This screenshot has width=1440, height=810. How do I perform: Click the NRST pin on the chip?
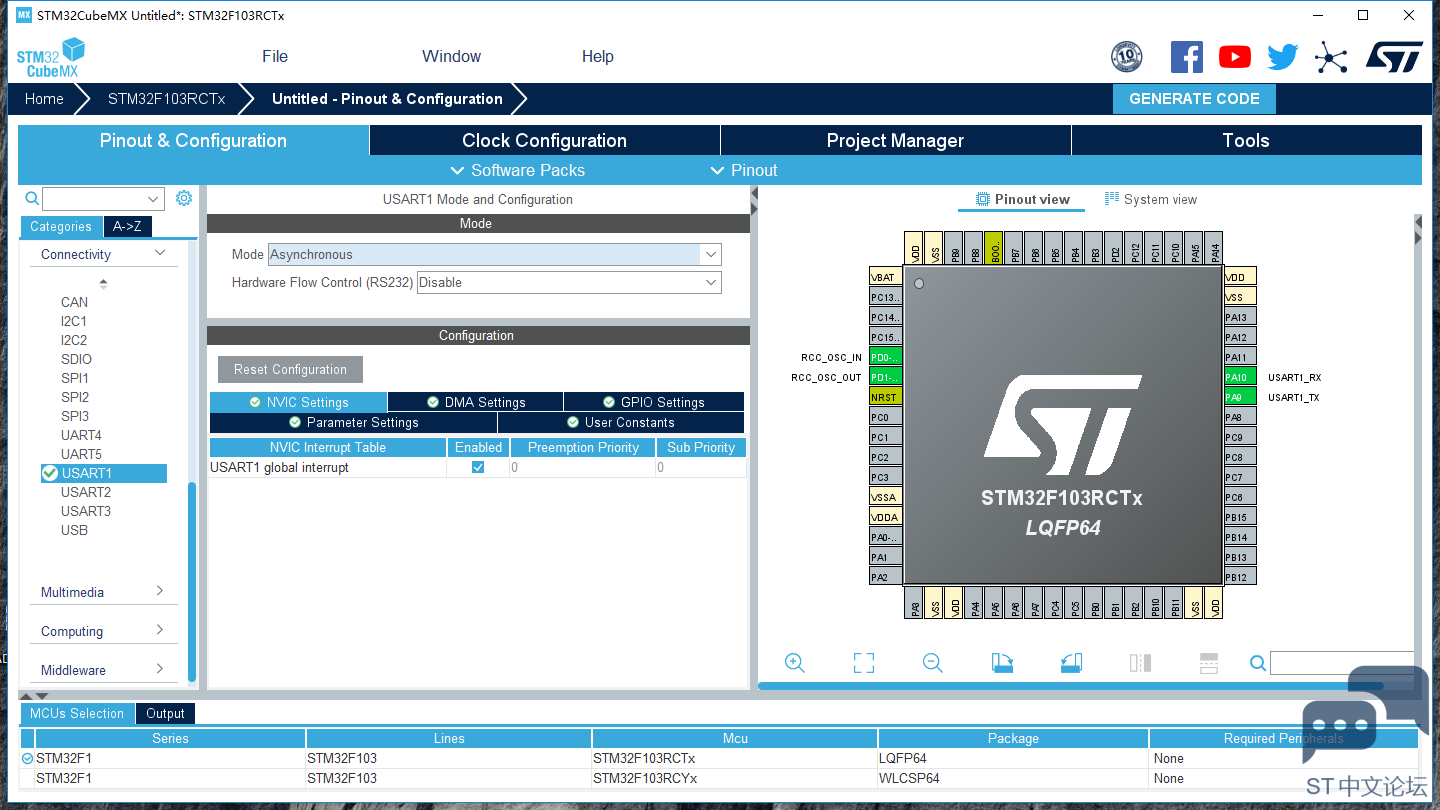886,397
